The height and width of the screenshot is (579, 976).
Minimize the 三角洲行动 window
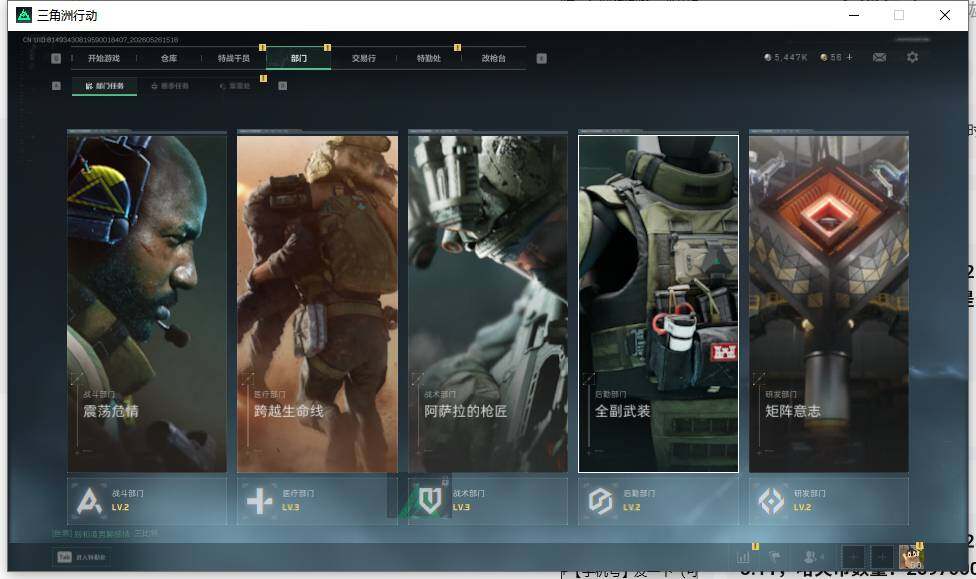854,15
